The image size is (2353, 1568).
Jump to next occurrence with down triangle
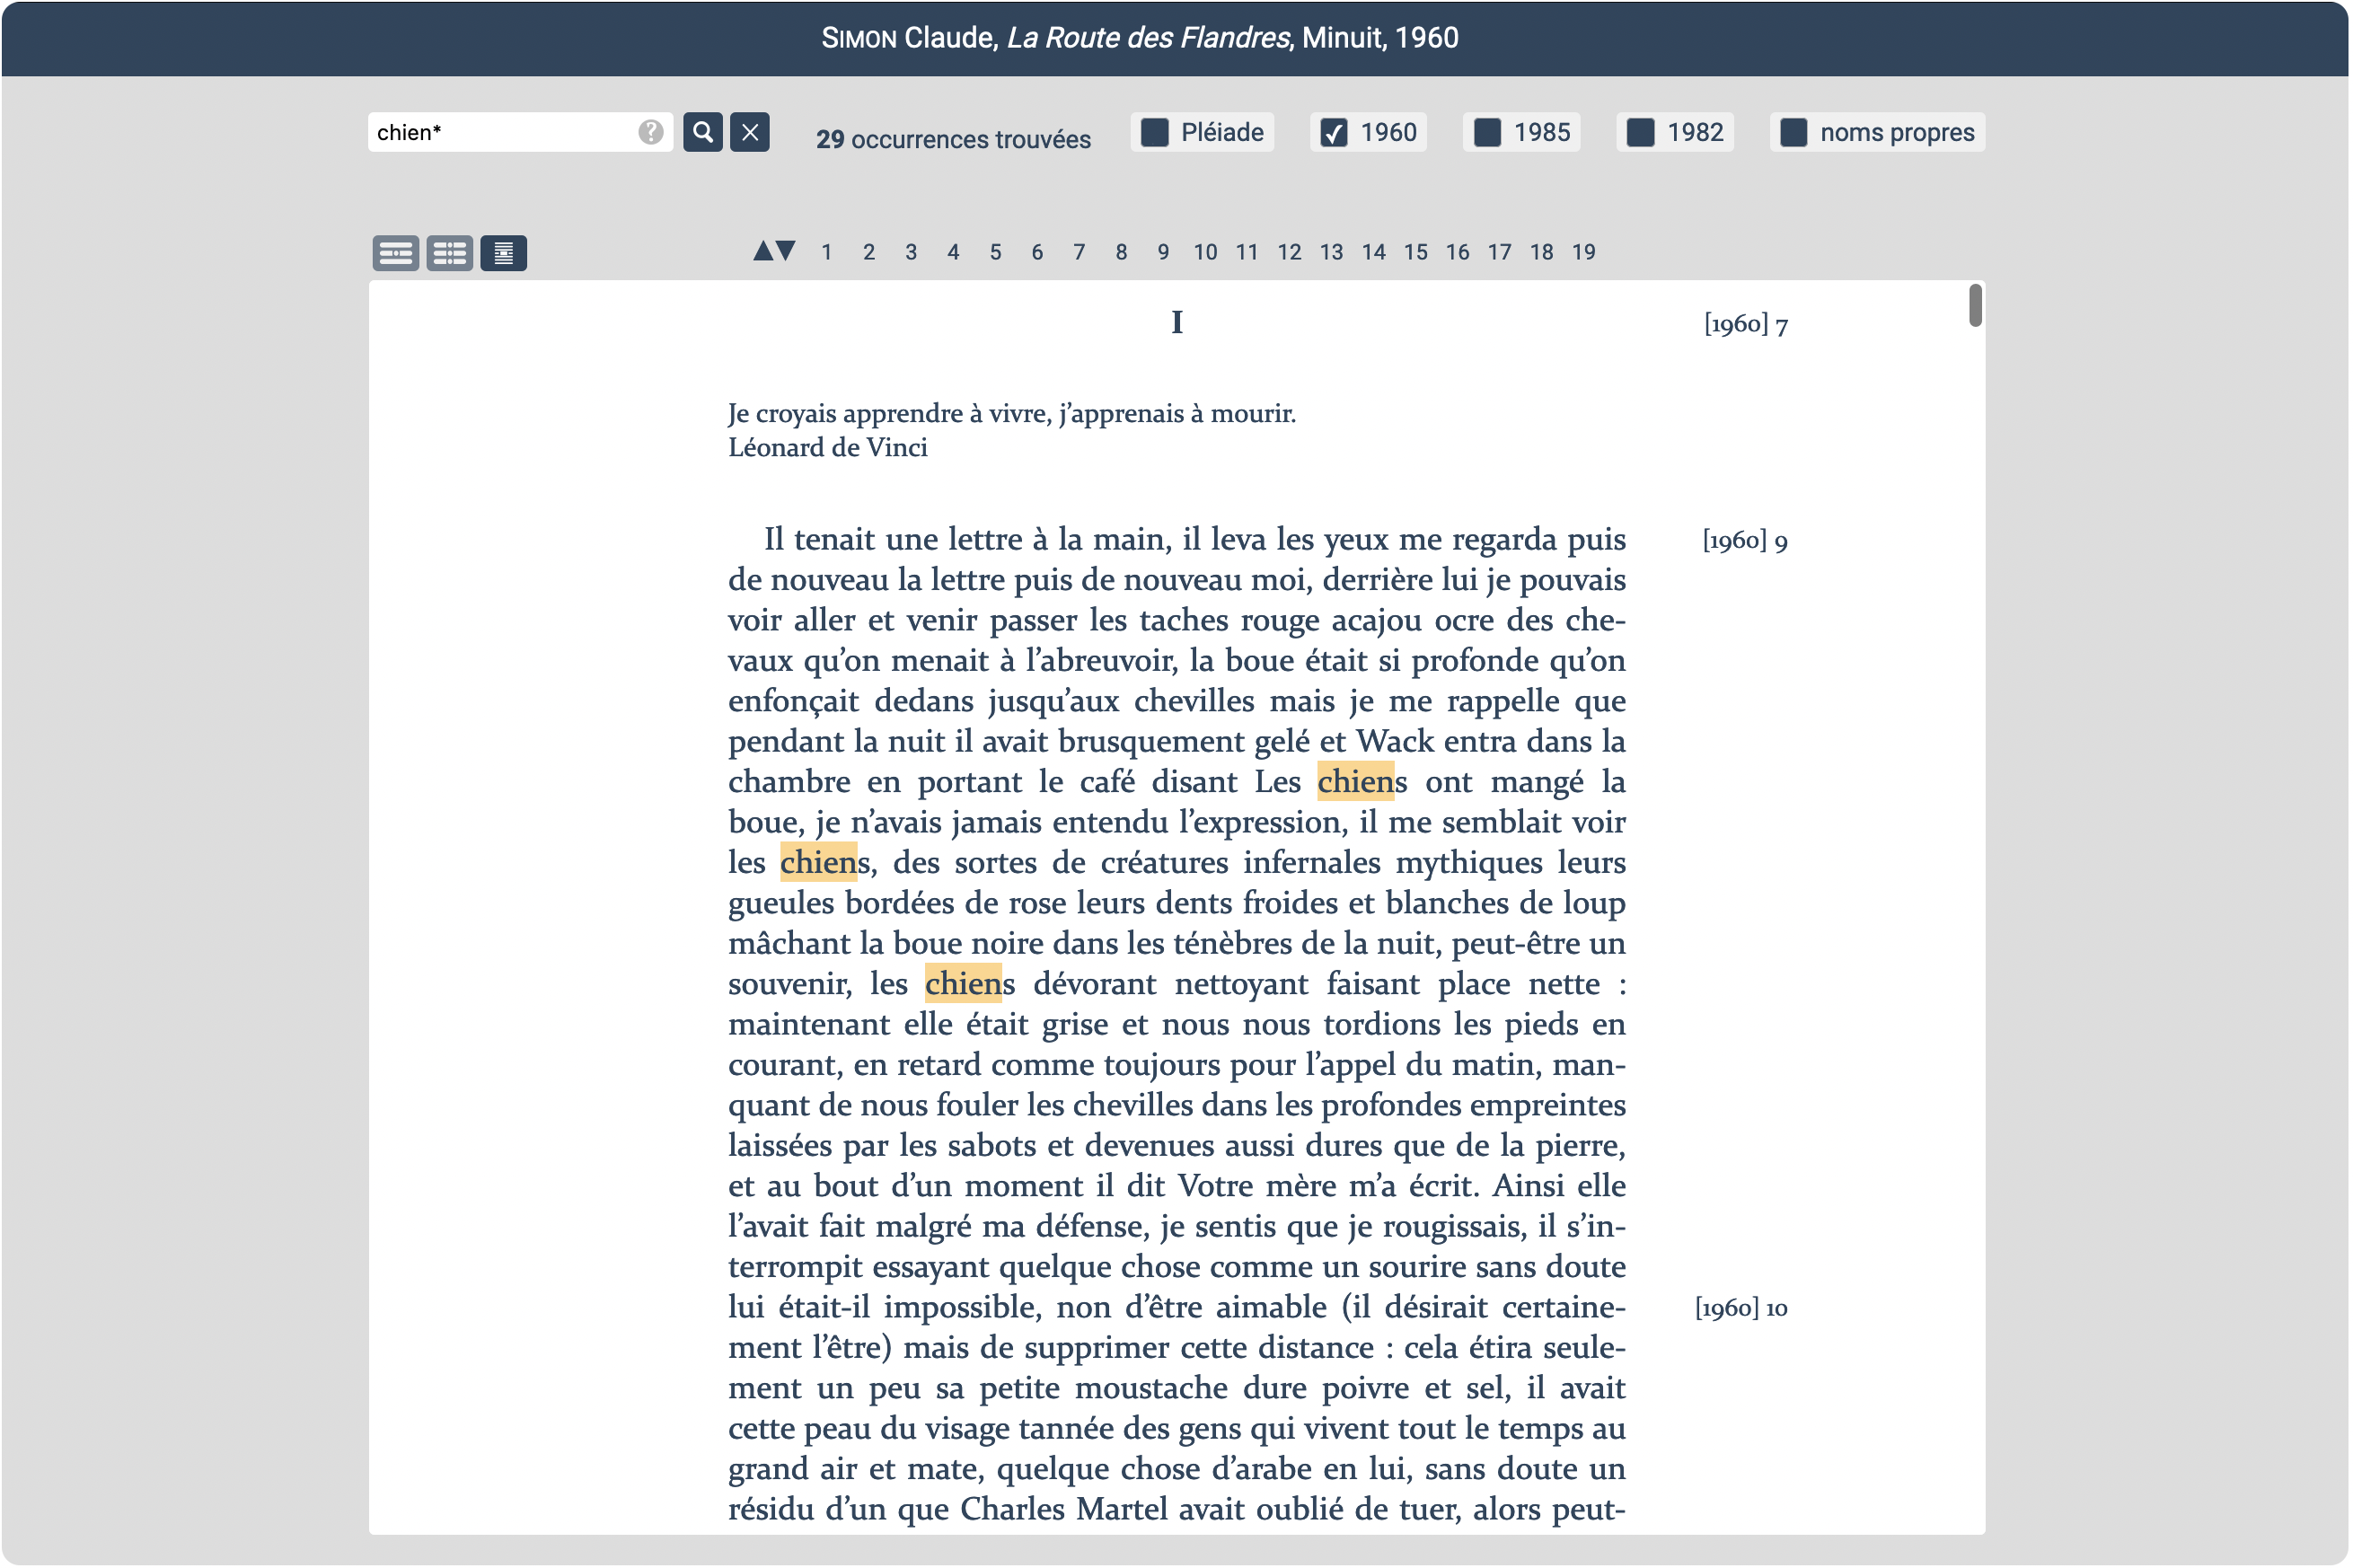786,251
